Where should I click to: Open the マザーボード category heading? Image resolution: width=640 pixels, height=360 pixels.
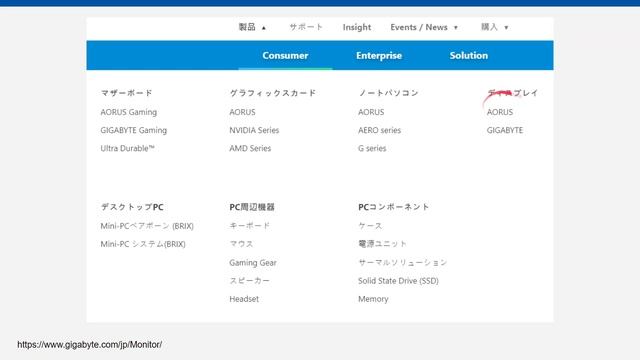pyautogui.click(x=127, y=93)
